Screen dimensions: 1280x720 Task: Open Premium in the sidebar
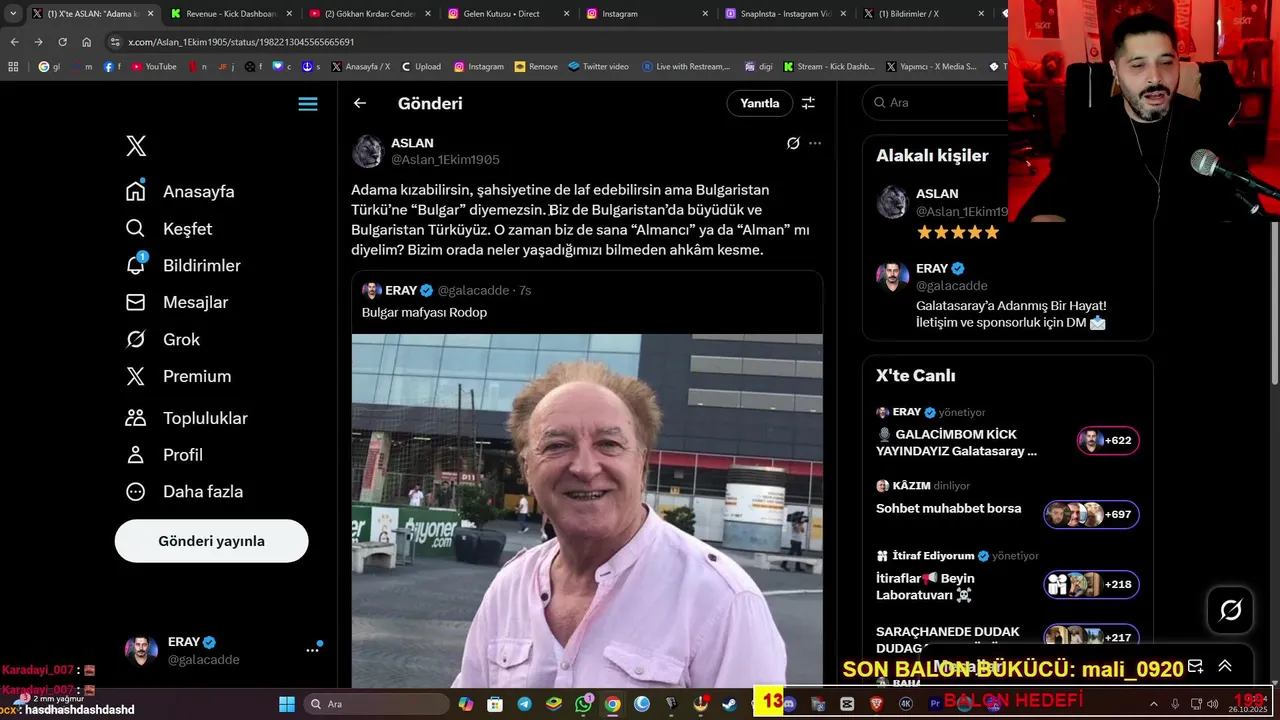(x=178, y=376)
